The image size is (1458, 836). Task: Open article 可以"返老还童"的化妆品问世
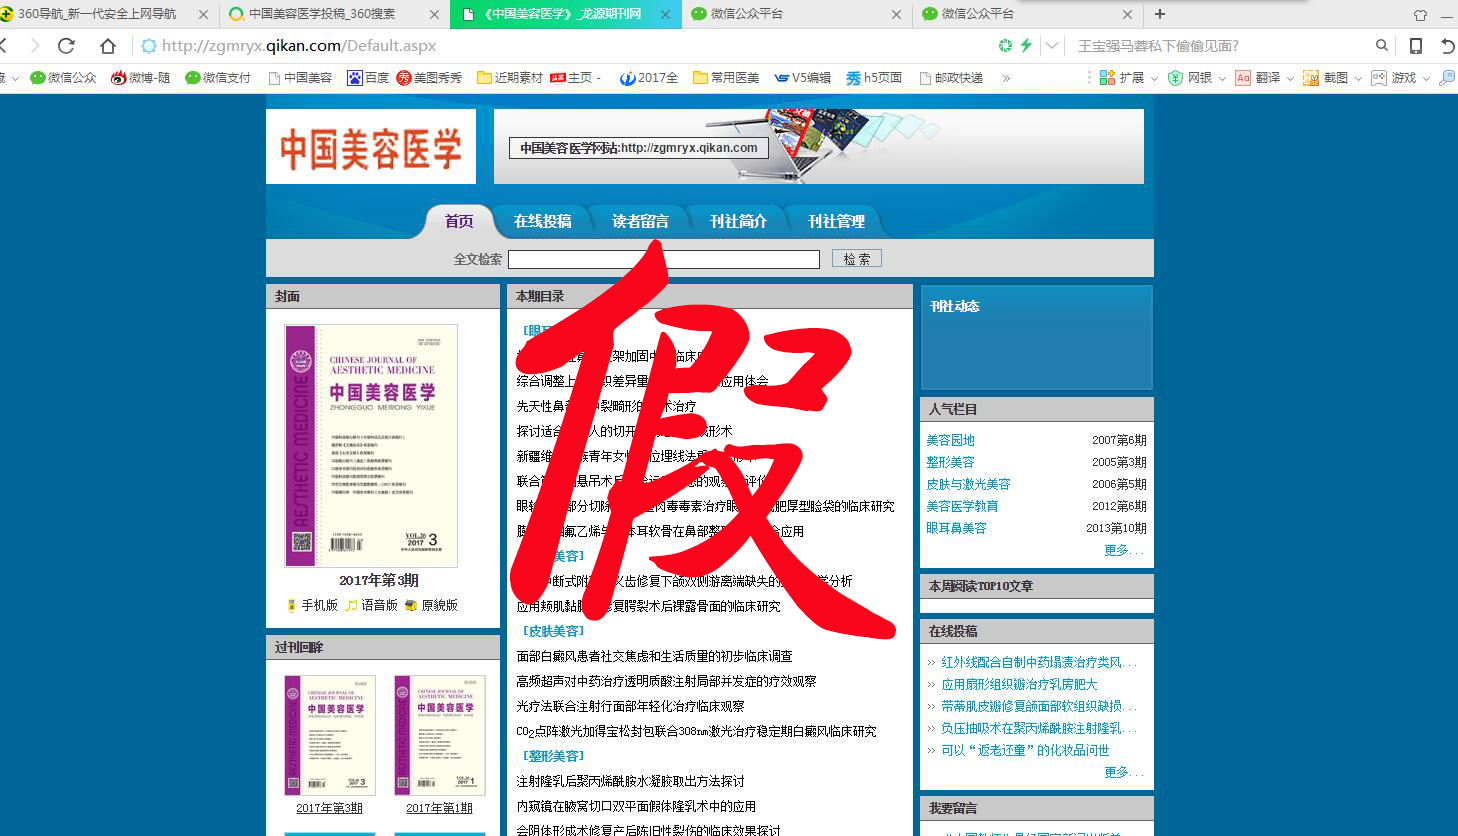tap(1025, 750)
